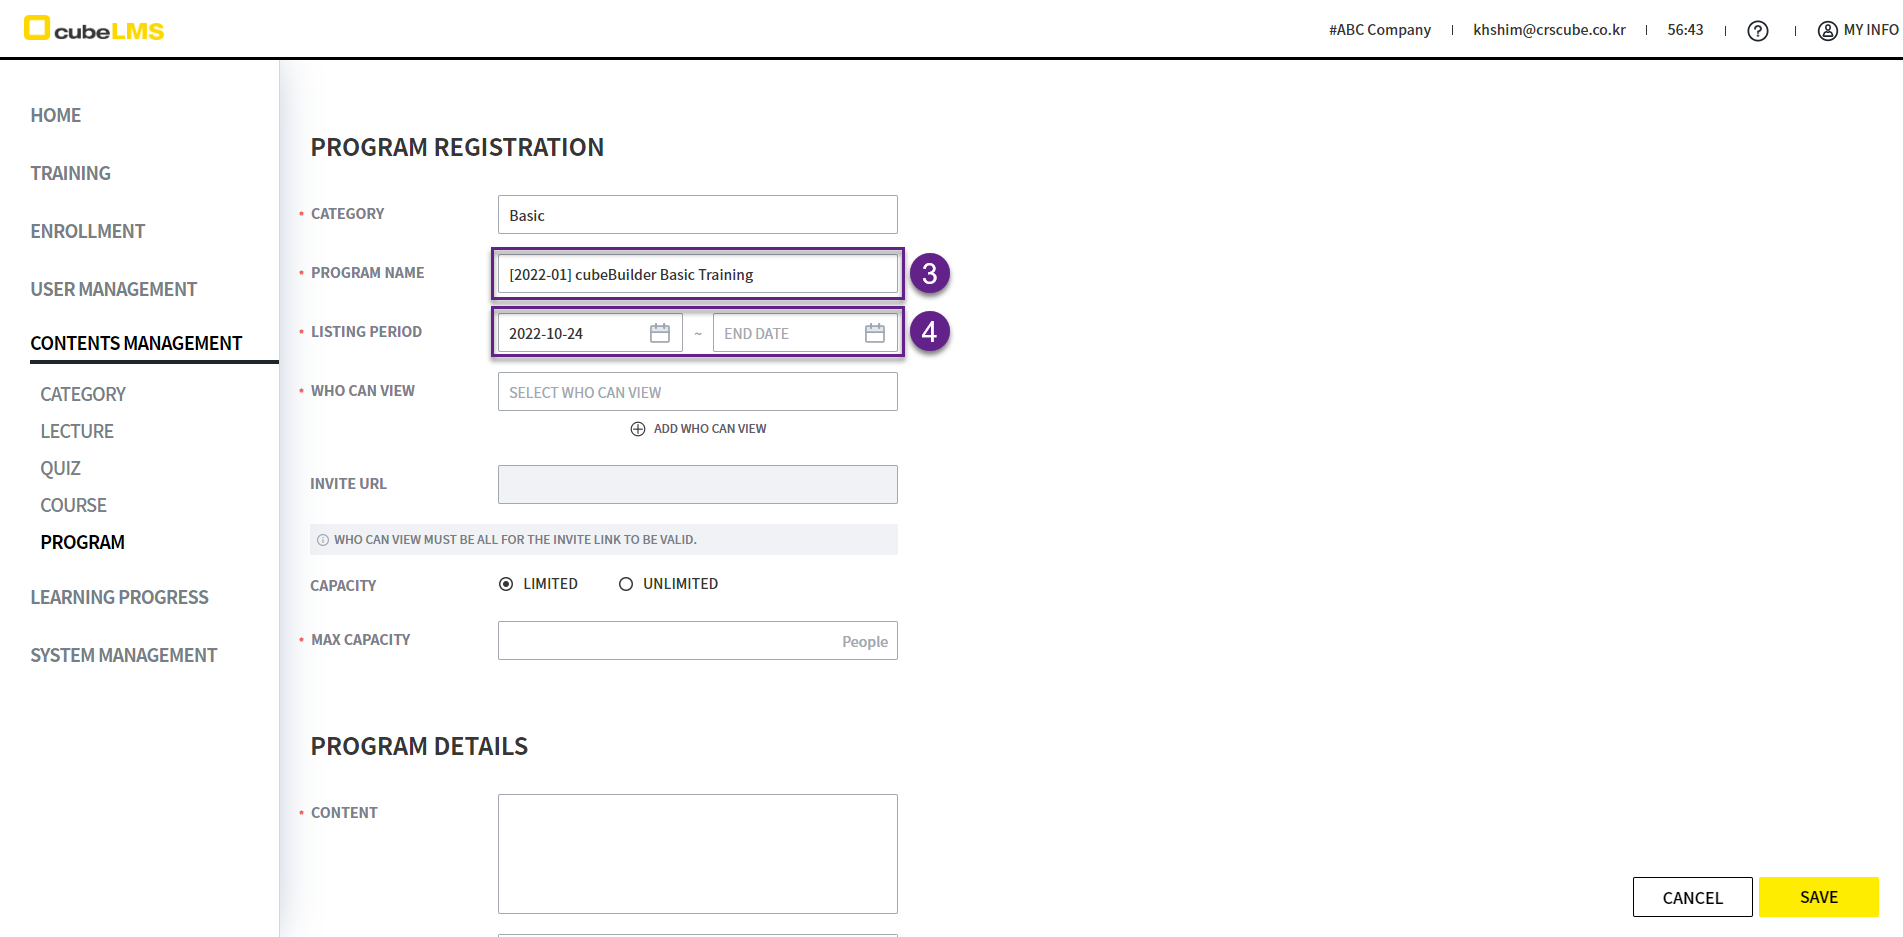Click the step 3 numbered marker

point(929,273)
